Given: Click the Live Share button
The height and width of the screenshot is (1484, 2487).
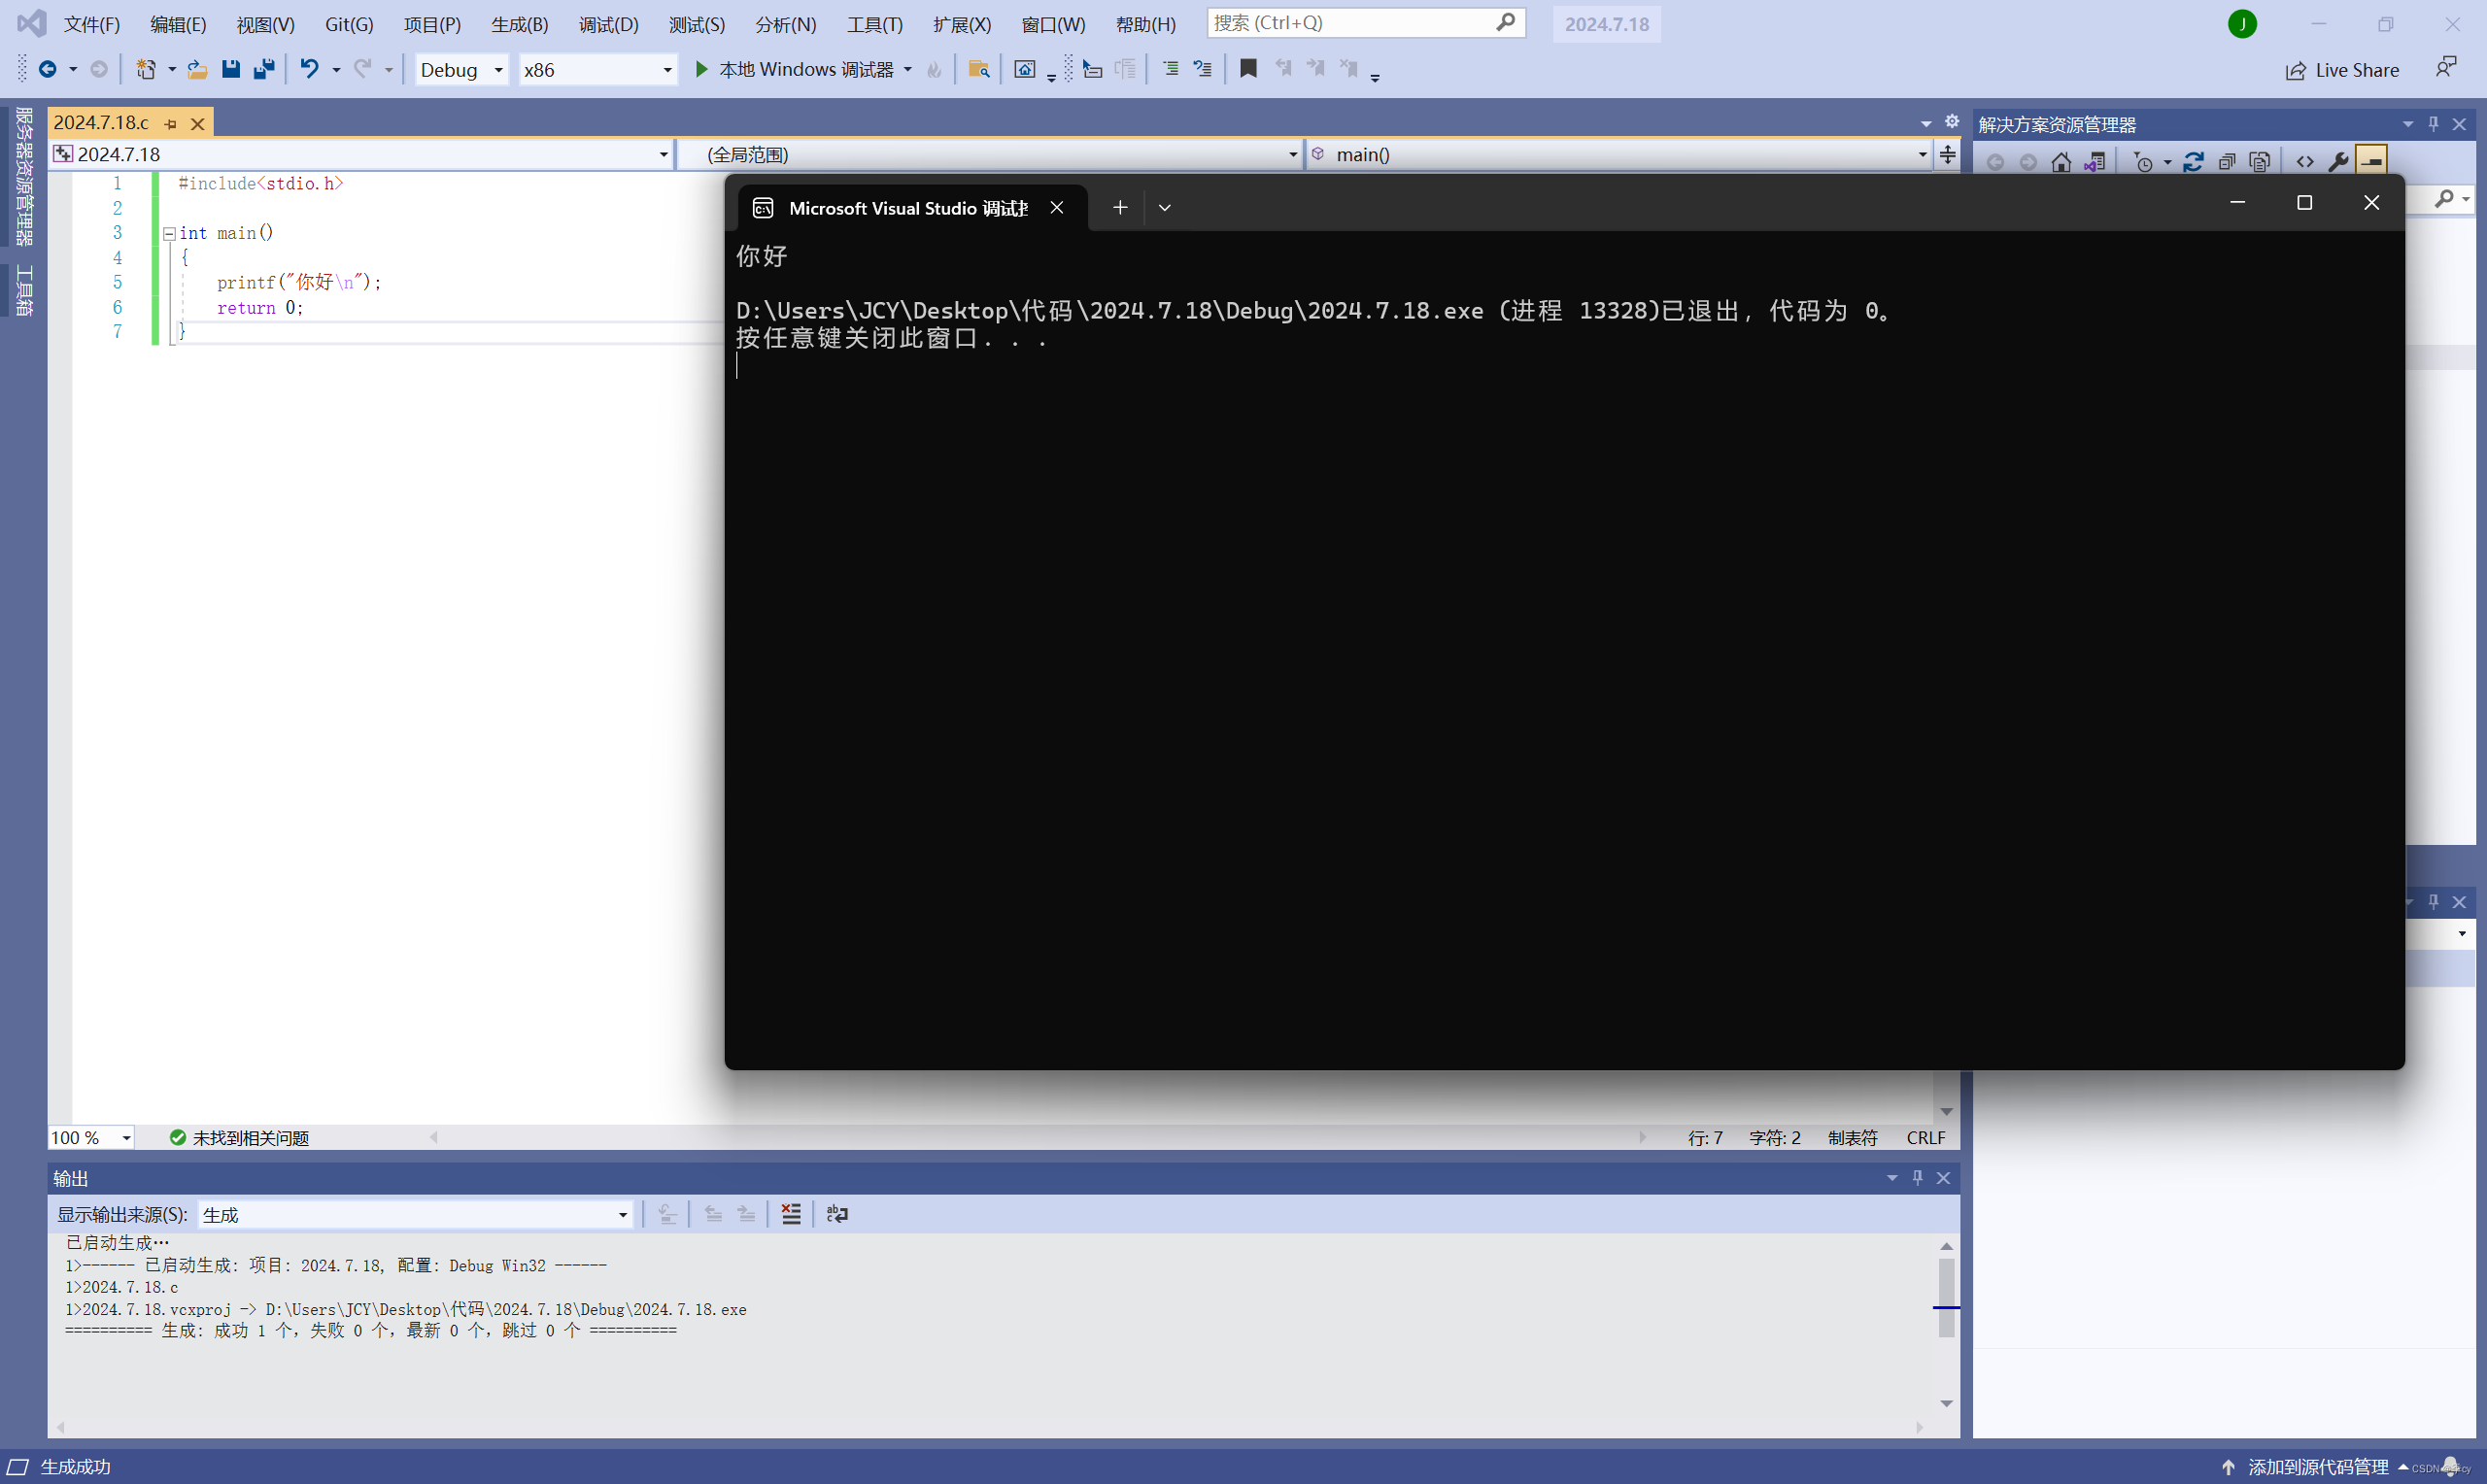Looking at the screenshot, I should click(2342, 70).
